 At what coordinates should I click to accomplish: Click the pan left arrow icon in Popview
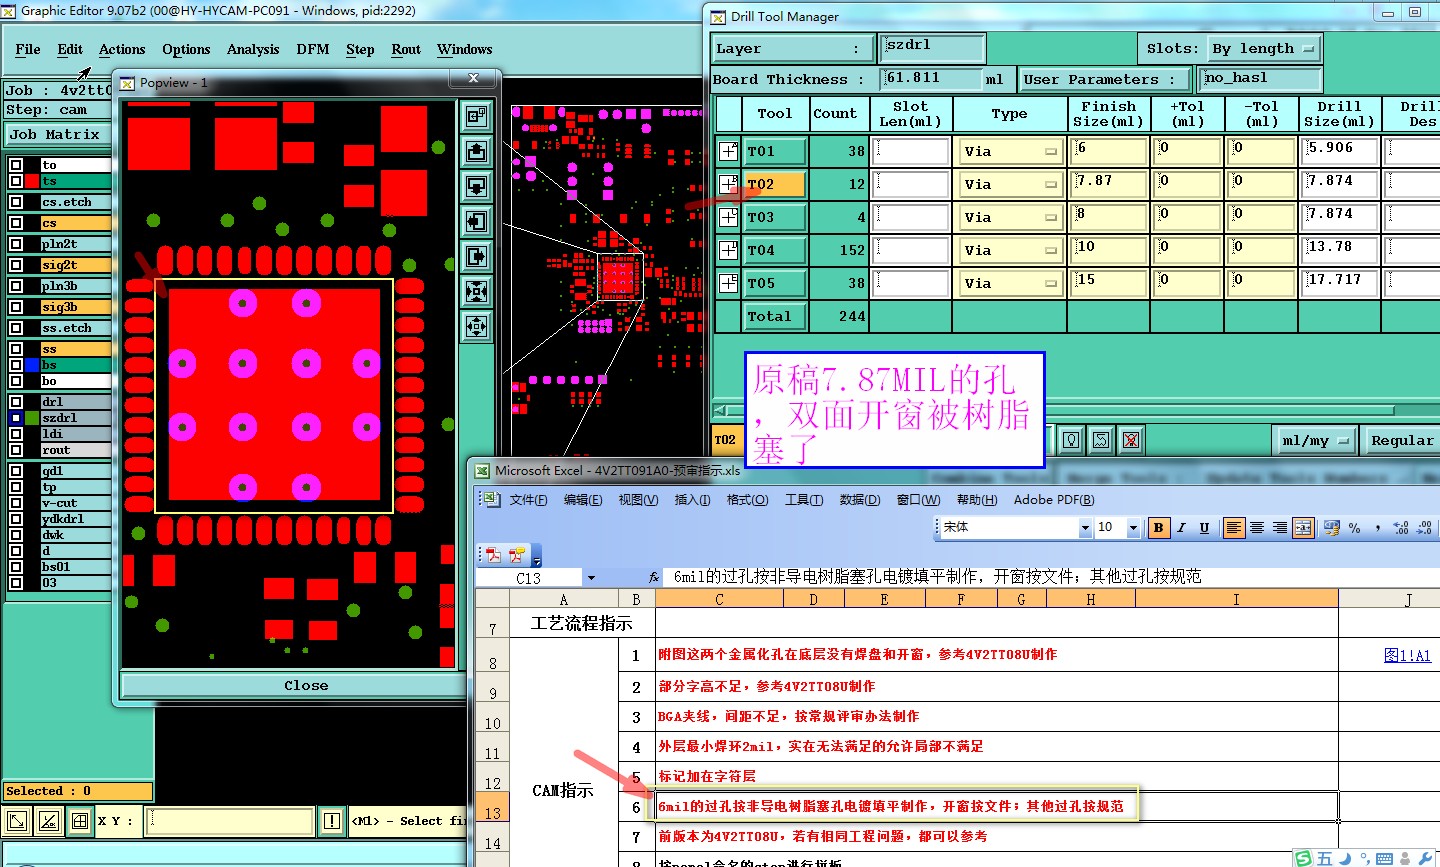[x=477, y=221]
